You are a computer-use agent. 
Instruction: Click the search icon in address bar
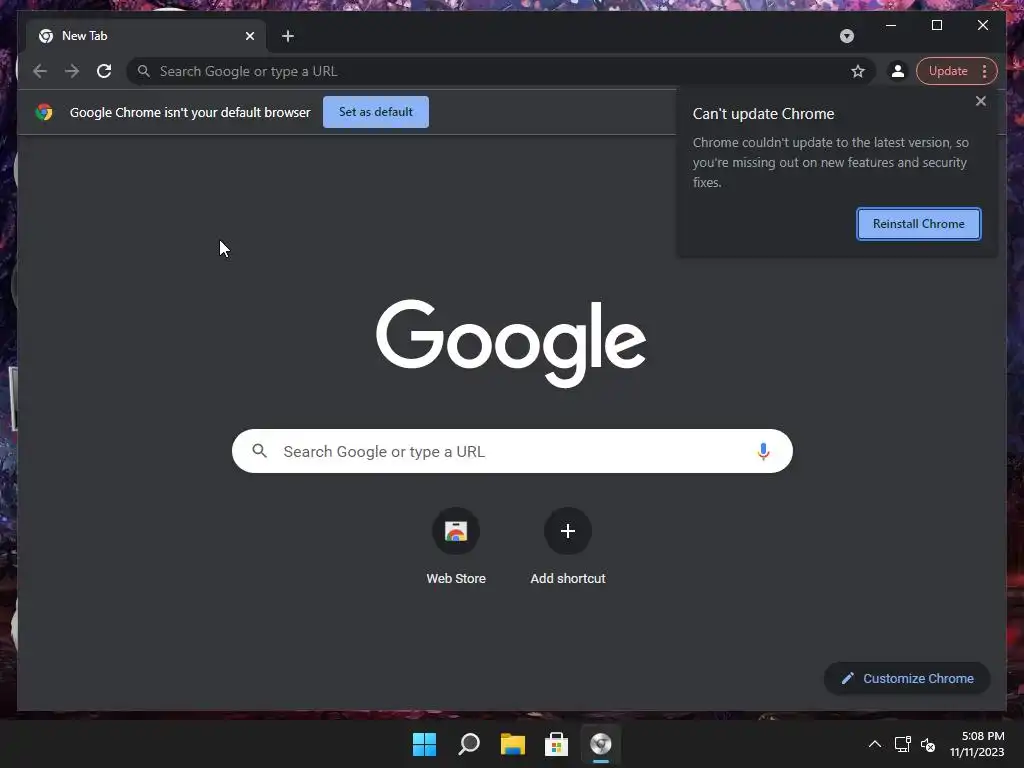pyautogui.click(x=144, y=71)
